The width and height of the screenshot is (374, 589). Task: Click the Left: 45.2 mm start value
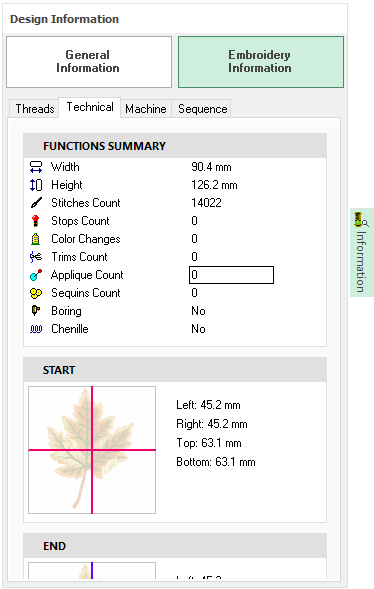coord(208,405)
